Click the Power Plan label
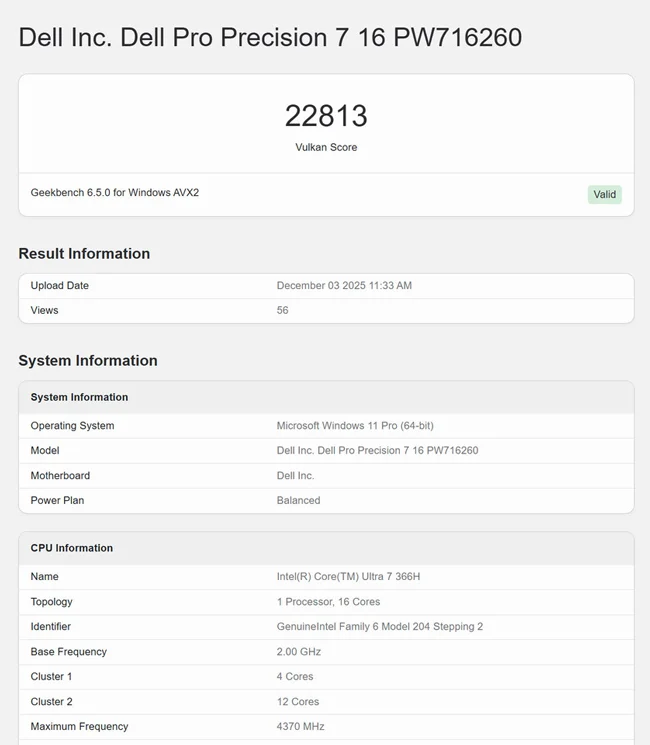Screen dimensions: 650x745 click(57, 500)
